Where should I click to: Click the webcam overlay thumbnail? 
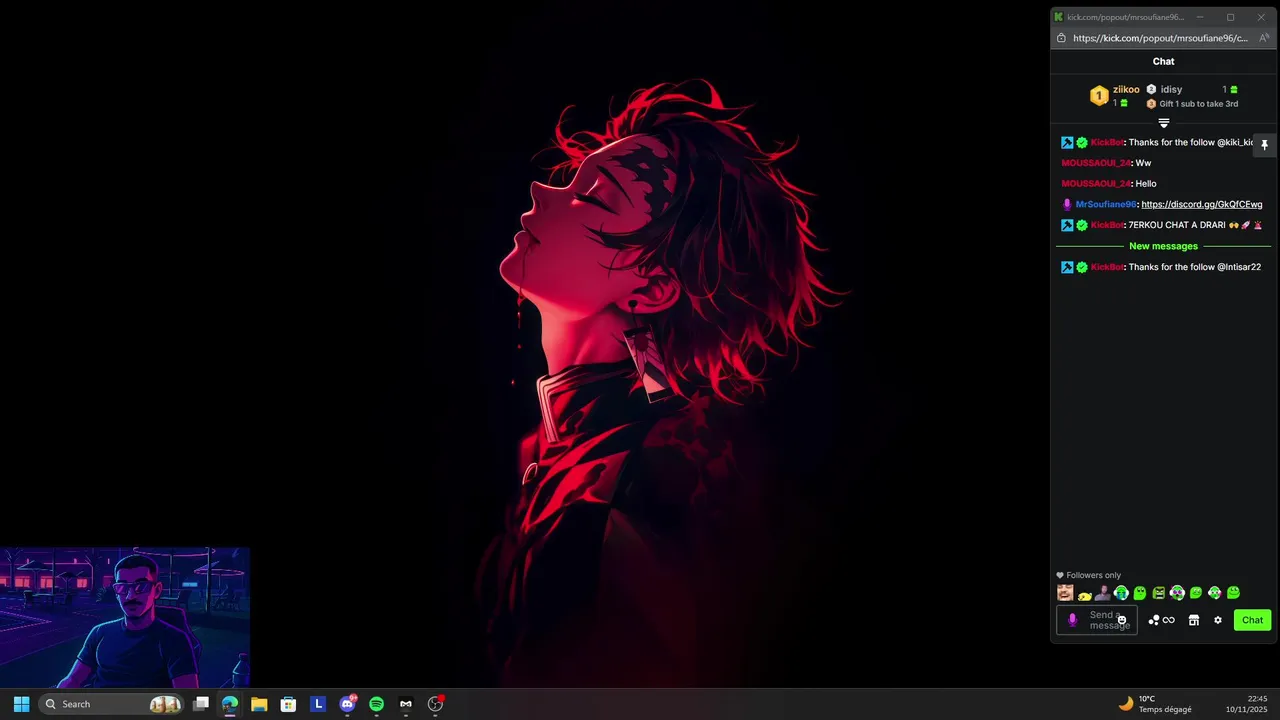click(125, 617)
